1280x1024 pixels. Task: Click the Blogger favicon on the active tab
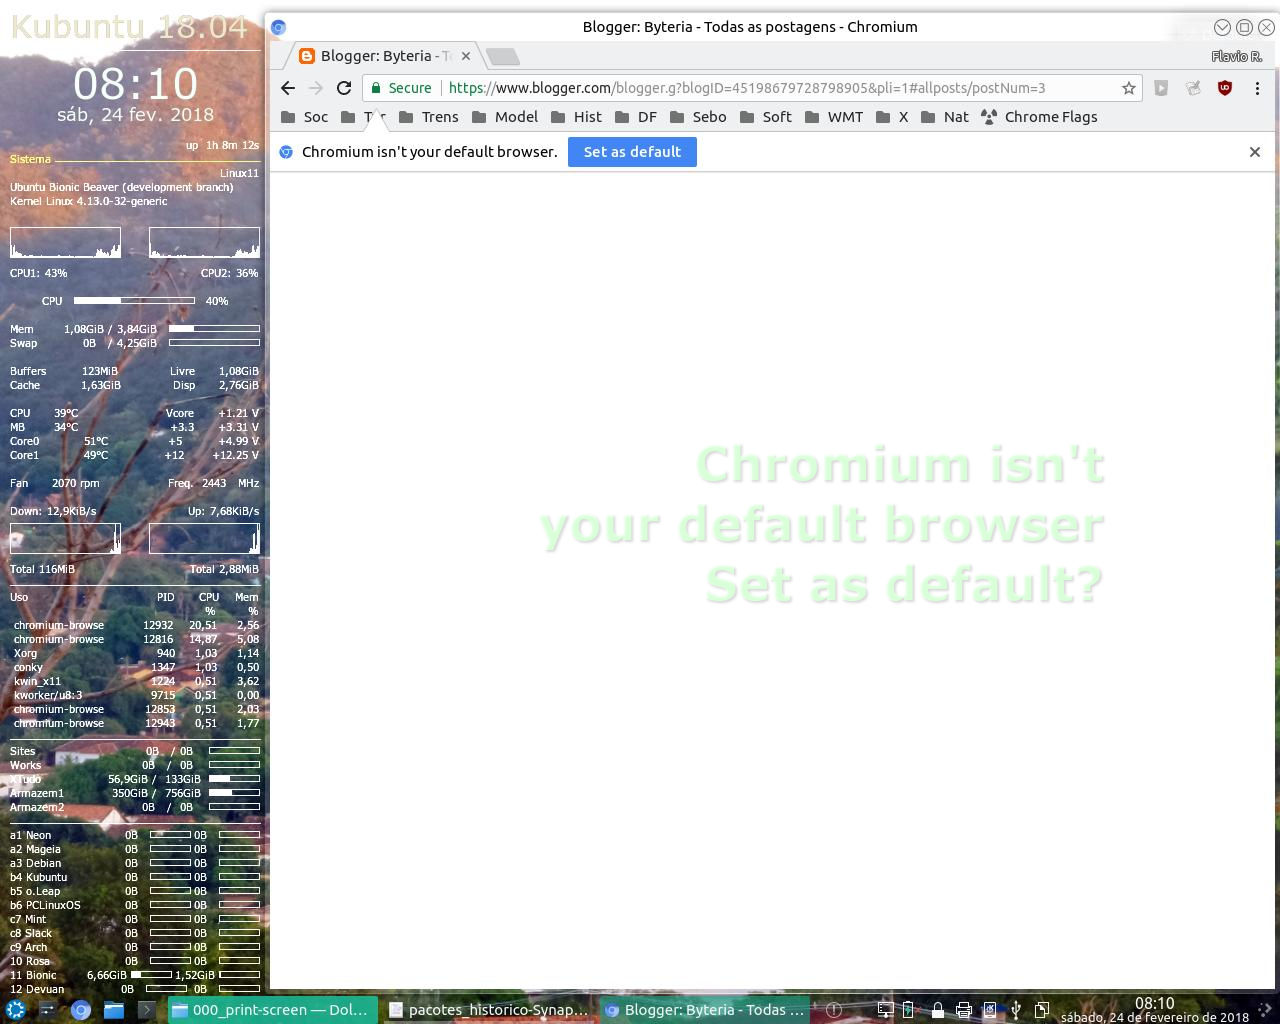coord(307,56)
